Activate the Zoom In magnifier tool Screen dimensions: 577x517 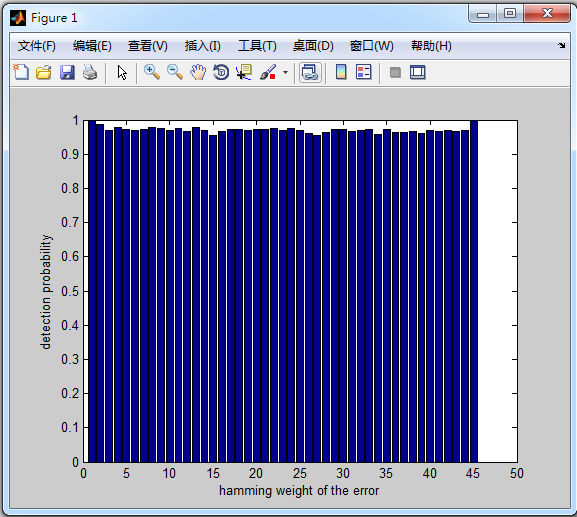coord(152,72)
